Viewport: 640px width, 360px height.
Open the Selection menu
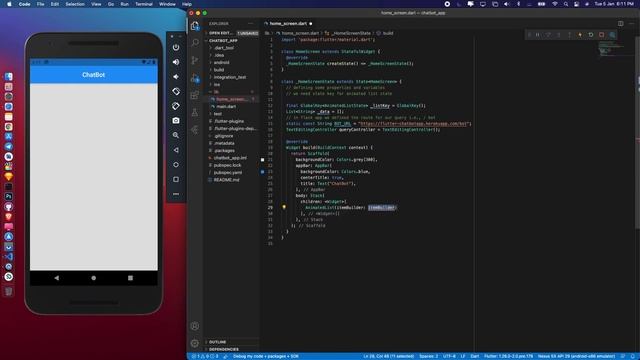[x=75, y=4]
